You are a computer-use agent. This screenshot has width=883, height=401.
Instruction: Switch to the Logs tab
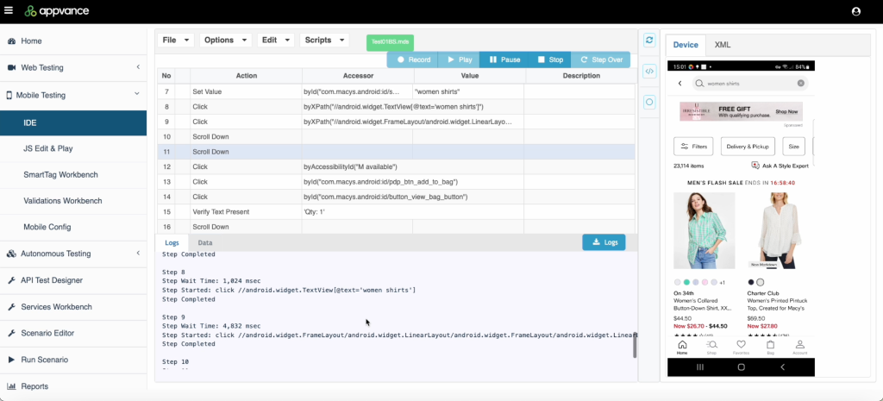click(x=172, y=243)
